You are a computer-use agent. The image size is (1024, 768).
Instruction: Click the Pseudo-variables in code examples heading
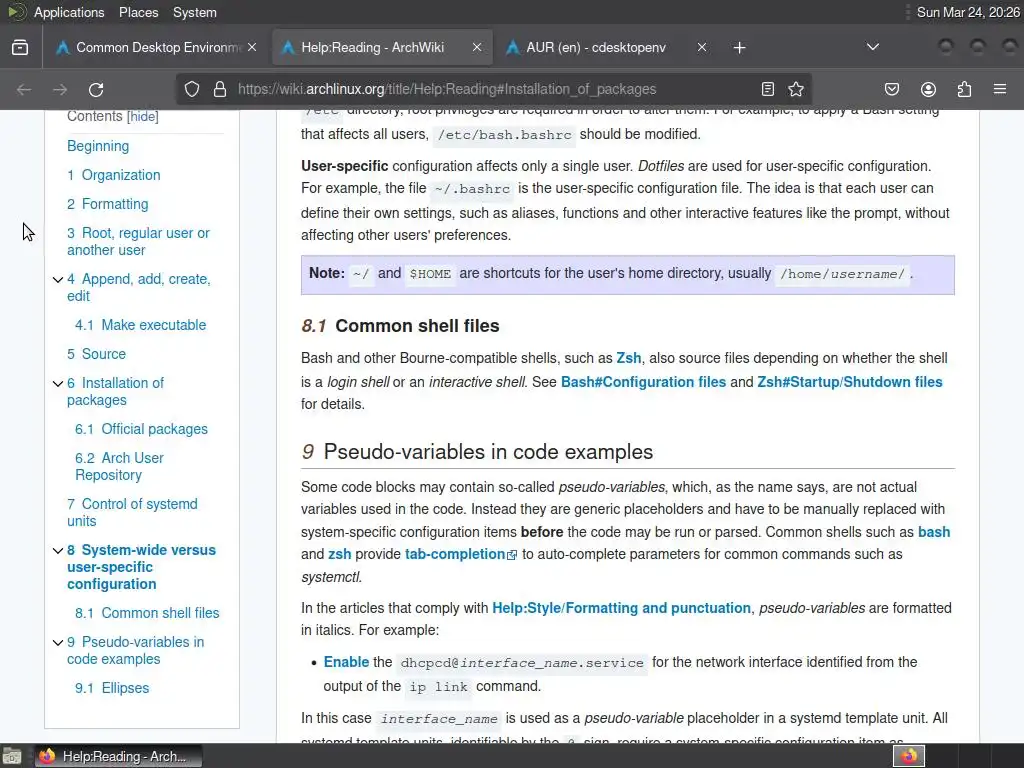(477, 452)
